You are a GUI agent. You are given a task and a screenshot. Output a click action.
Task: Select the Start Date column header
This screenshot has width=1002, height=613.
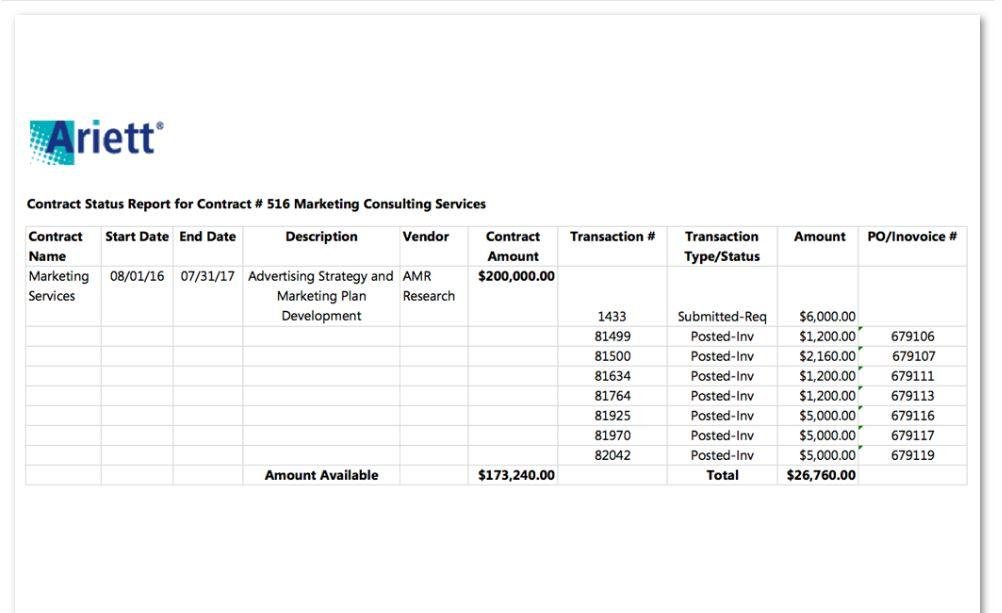[x=137, y=237]
